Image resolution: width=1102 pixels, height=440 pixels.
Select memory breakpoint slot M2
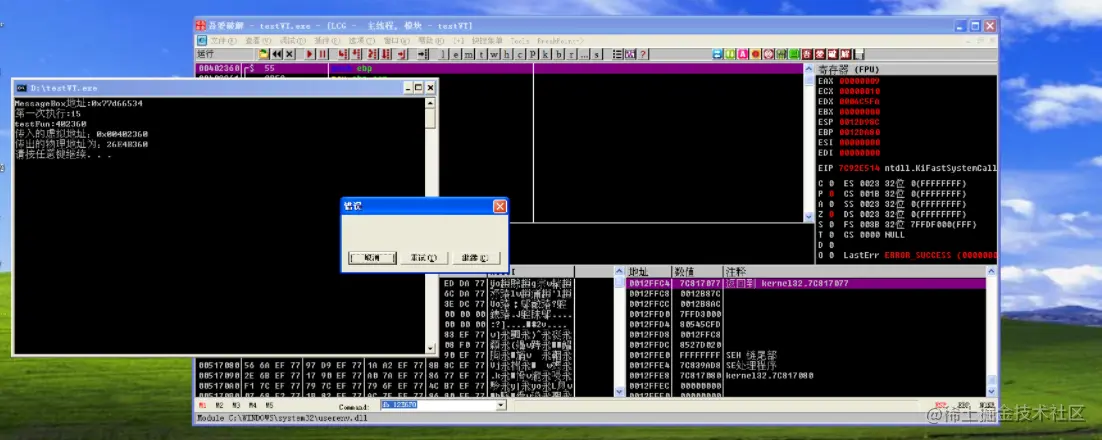[x=219, y=406]
